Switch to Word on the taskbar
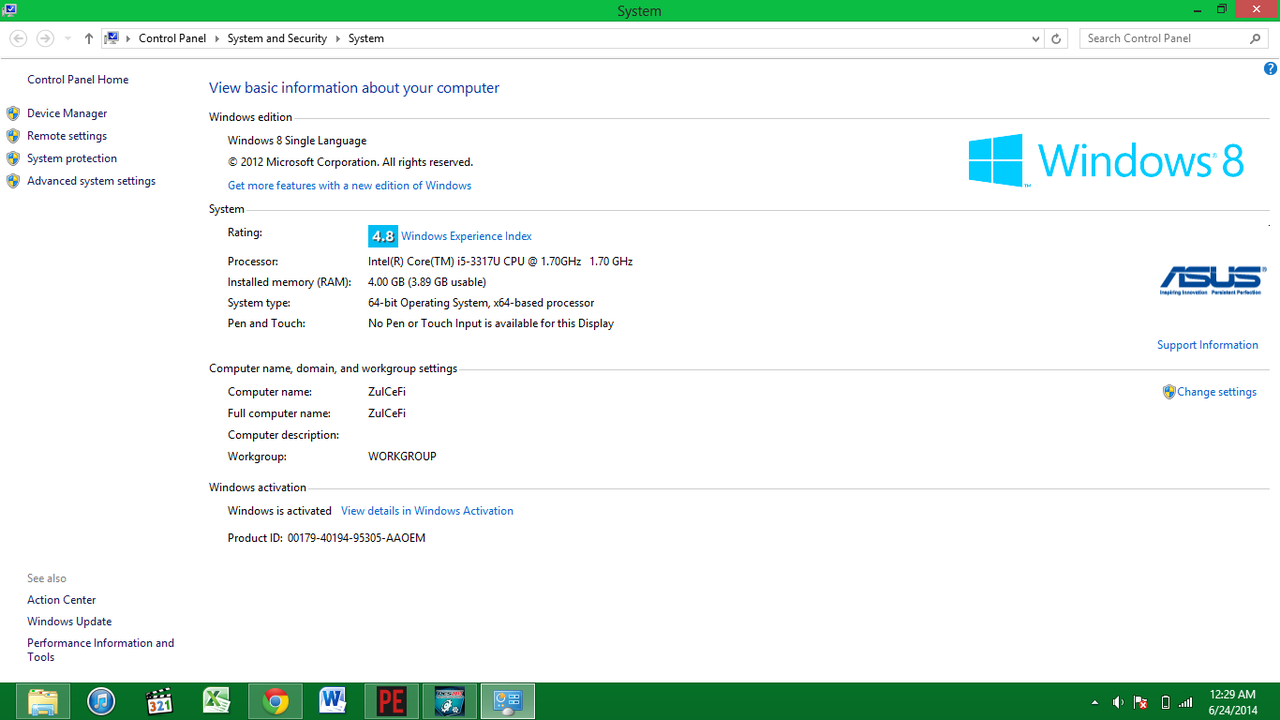1280x720 pixels. tap(333, 701)
